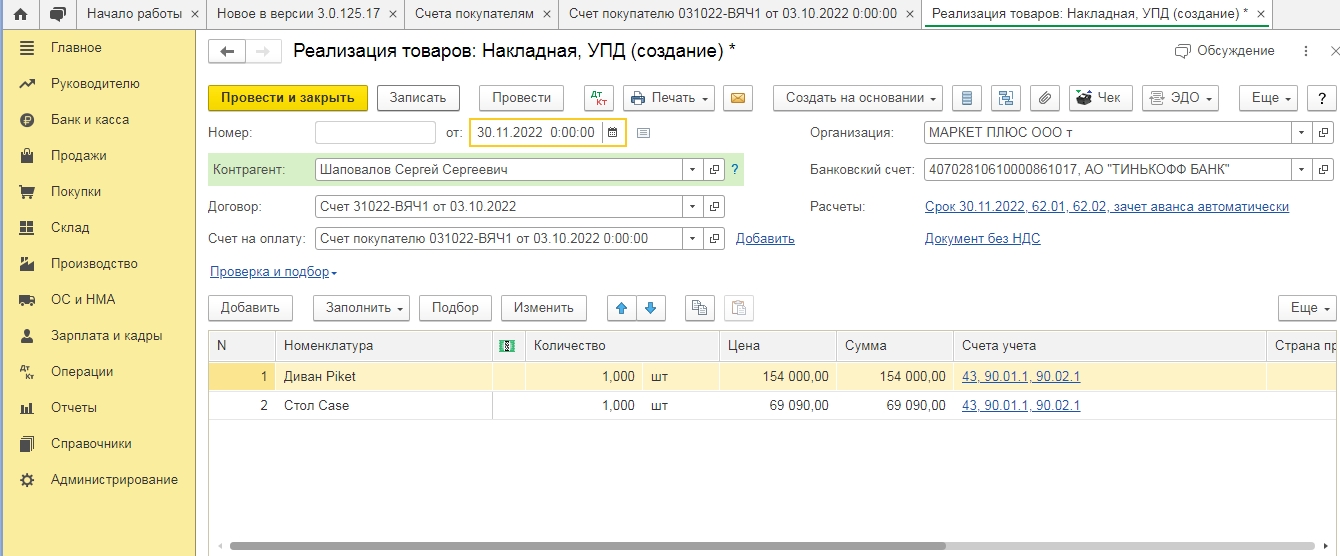
Task: Sort by Сумма column header
Action: (894, 346)
